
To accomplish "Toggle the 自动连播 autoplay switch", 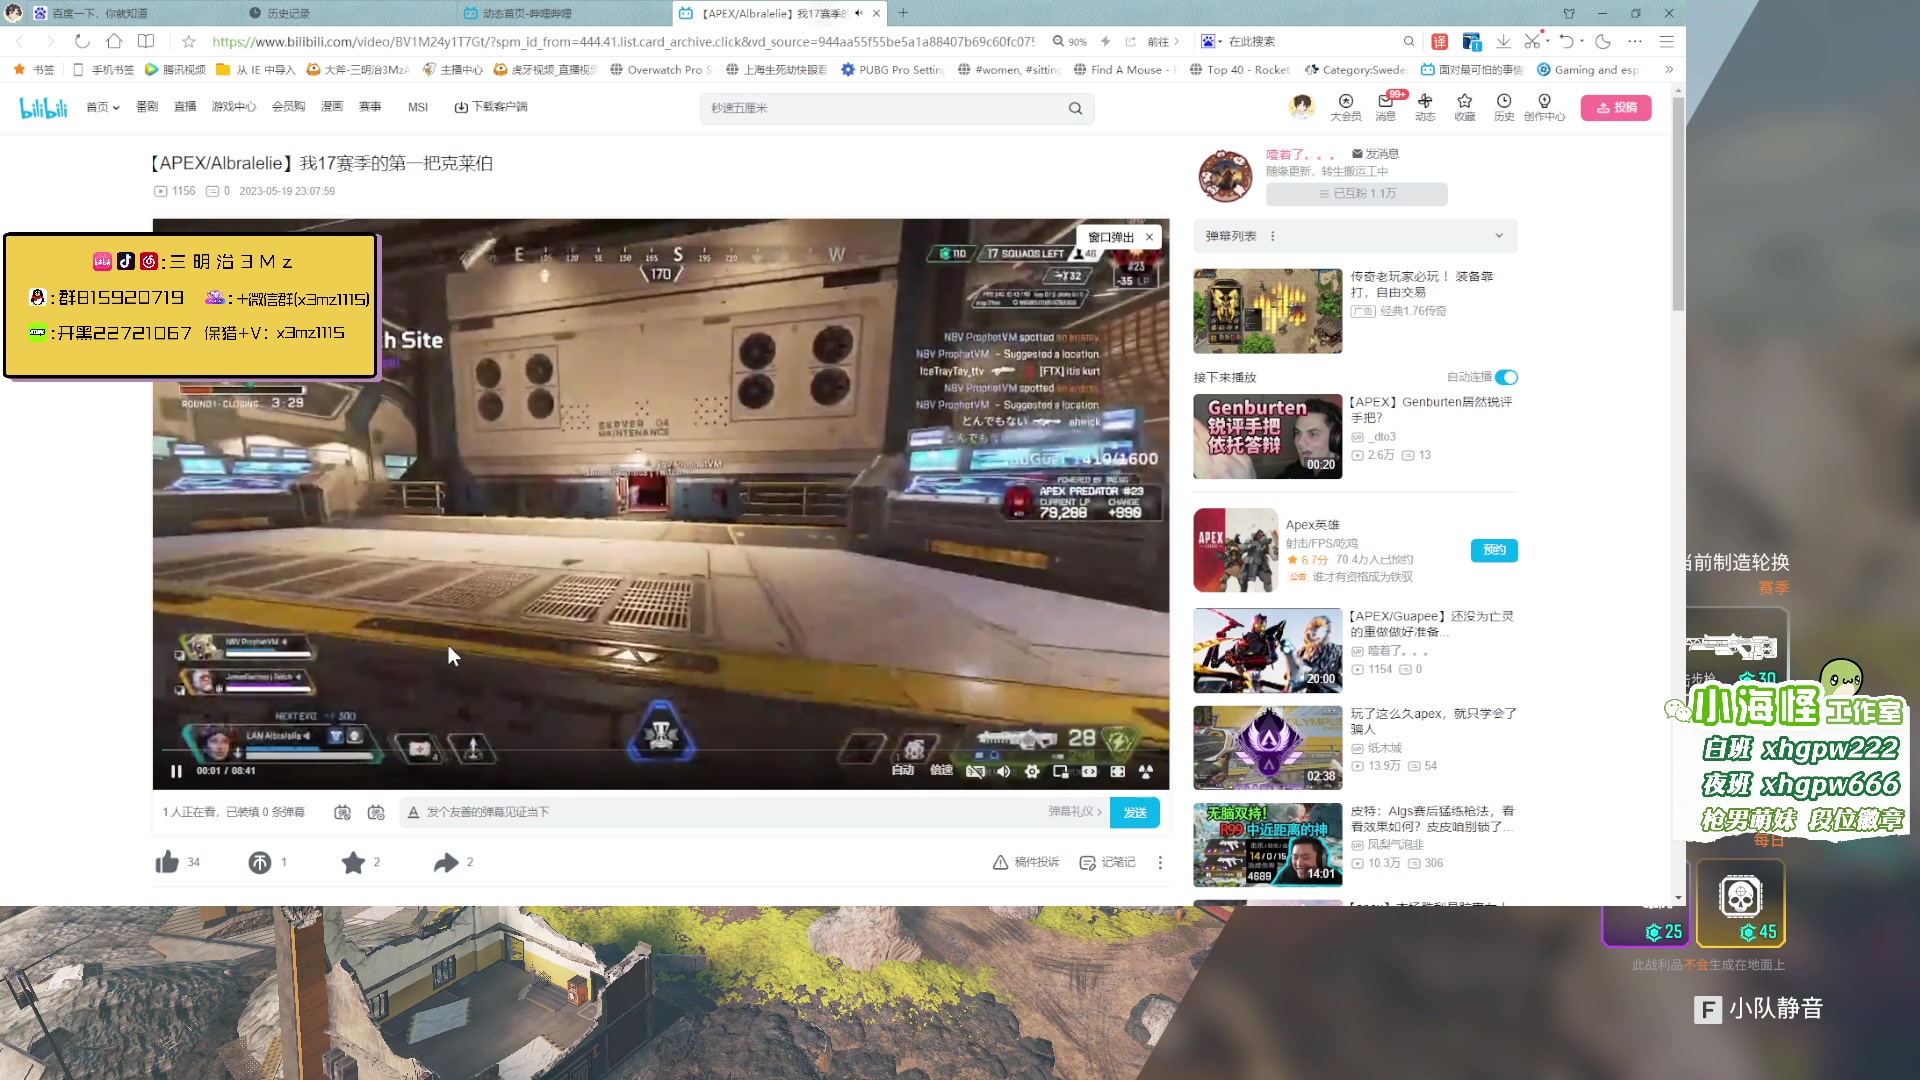I will click(1506, 377).
